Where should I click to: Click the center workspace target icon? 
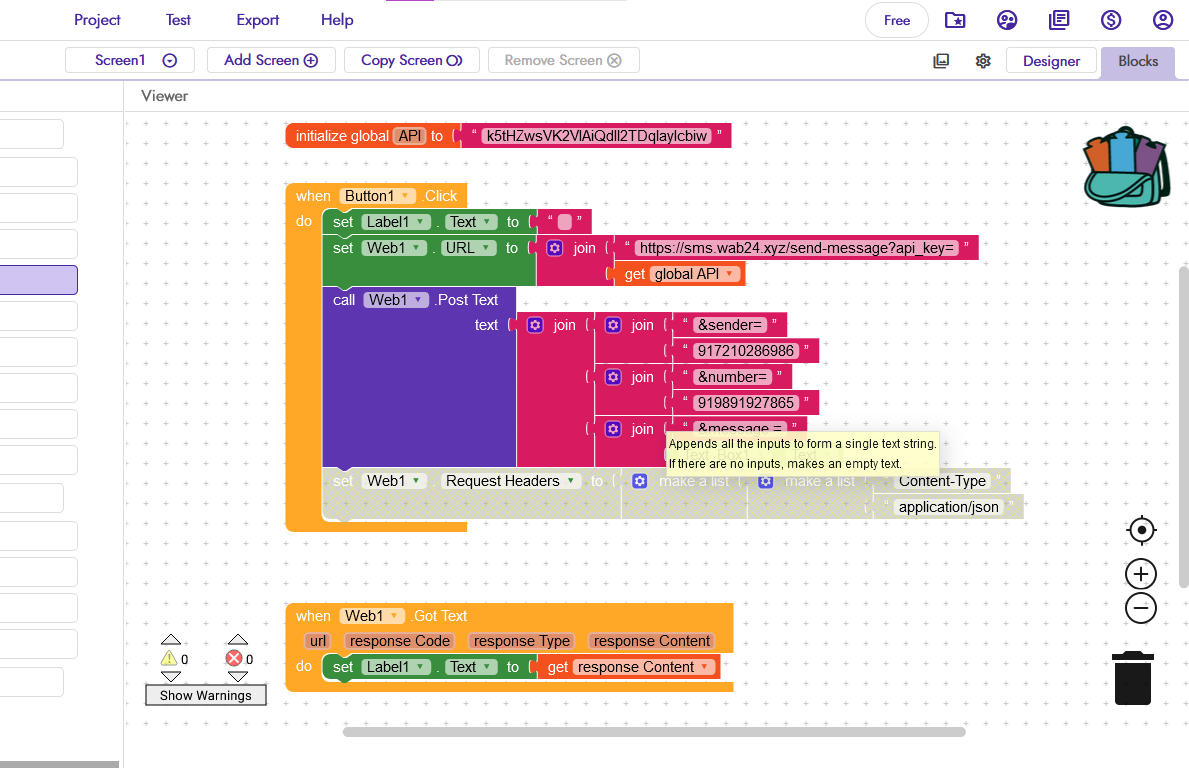(1141, 530)
